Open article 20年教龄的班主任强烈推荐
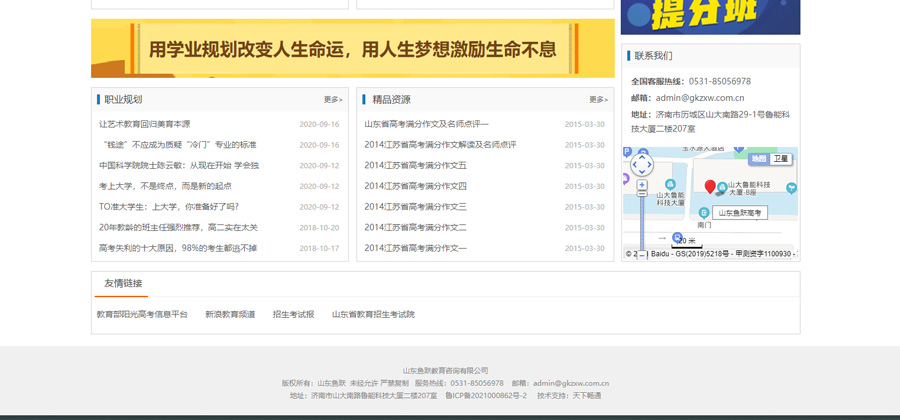This screenshot has height=420, width=900. coord(178,227)
